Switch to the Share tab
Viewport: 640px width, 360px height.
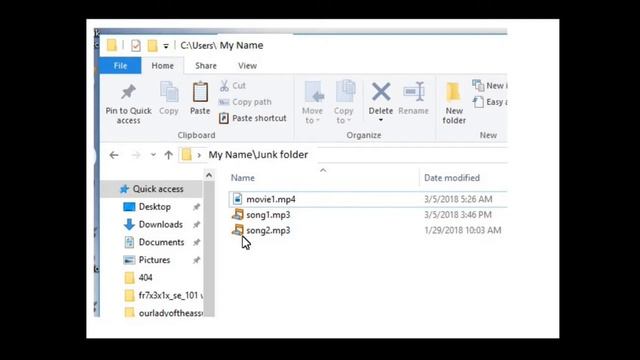[206, 66]
